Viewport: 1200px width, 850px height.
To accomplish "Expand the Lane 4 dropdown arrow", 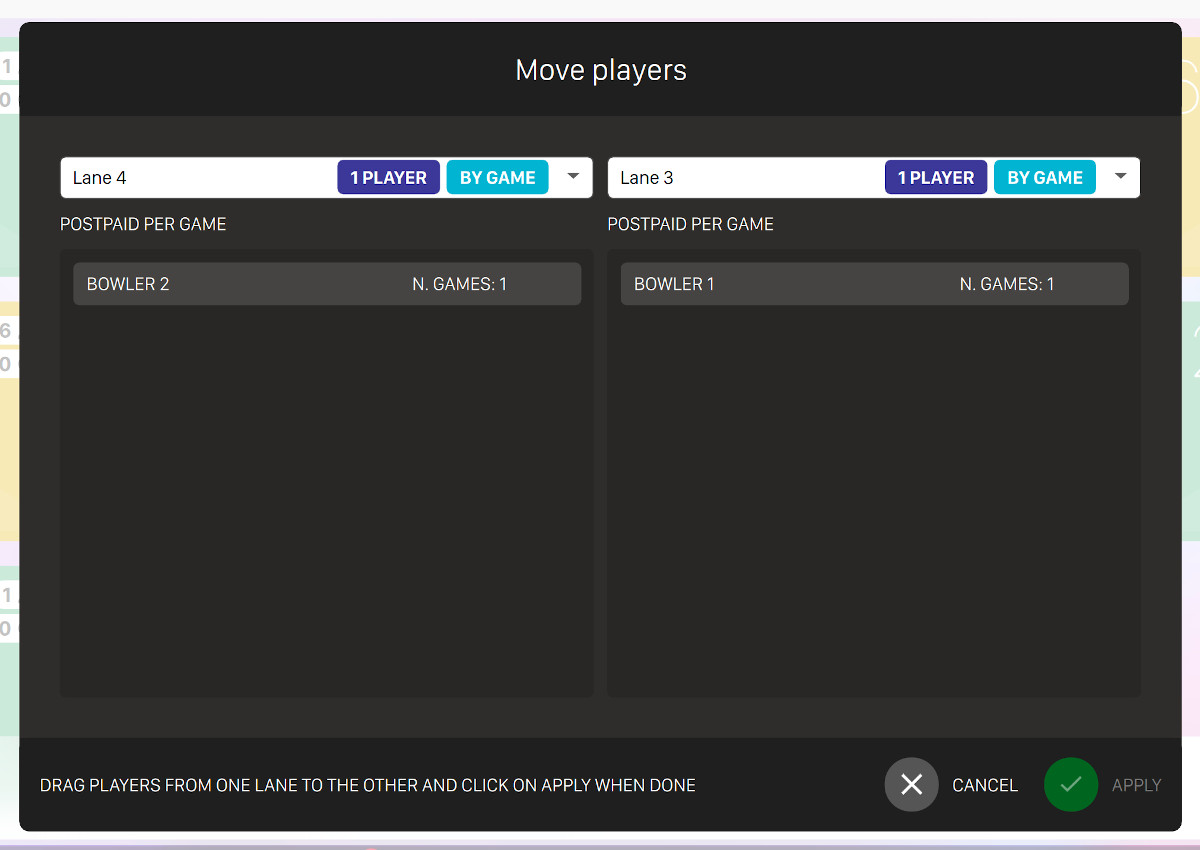I will pos(573,176).
